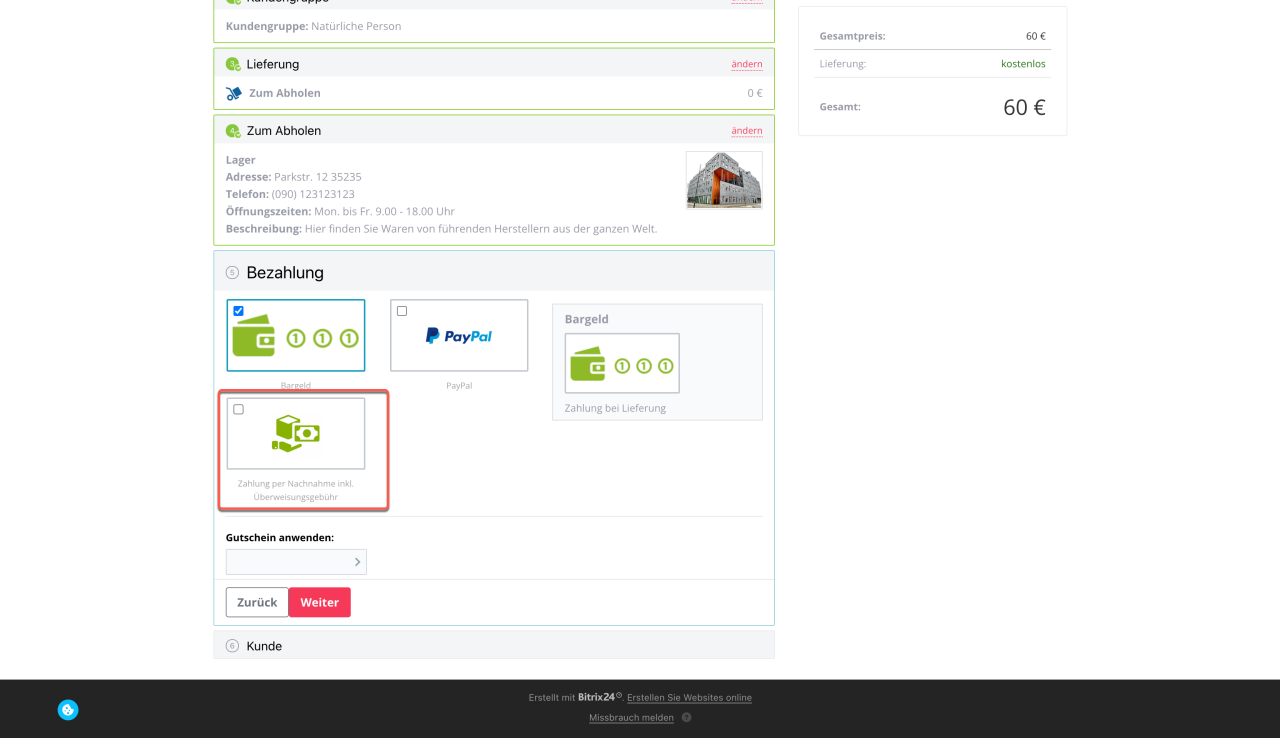This screenshot has height=738, width=1280.
Task: Click ändern link in Lieferung section
Action: (x=746, y=64)
